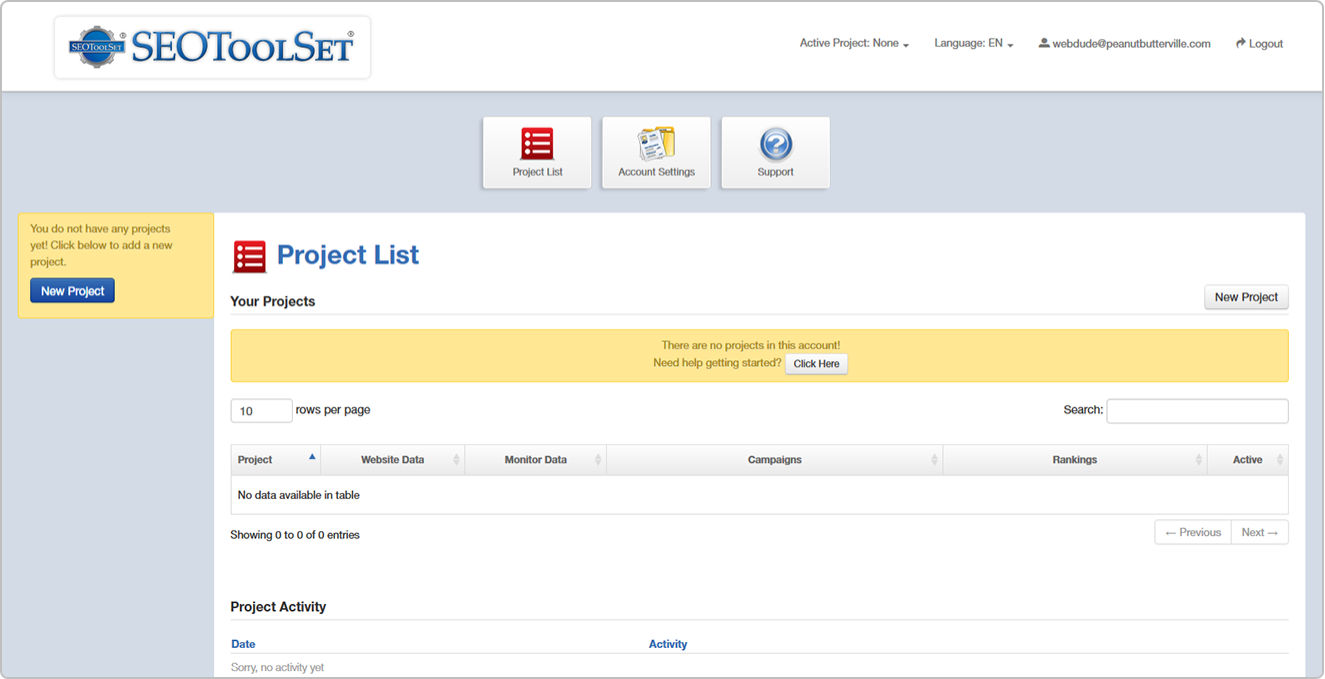Sort table by Campaigns column

click(x=774, y=460)
